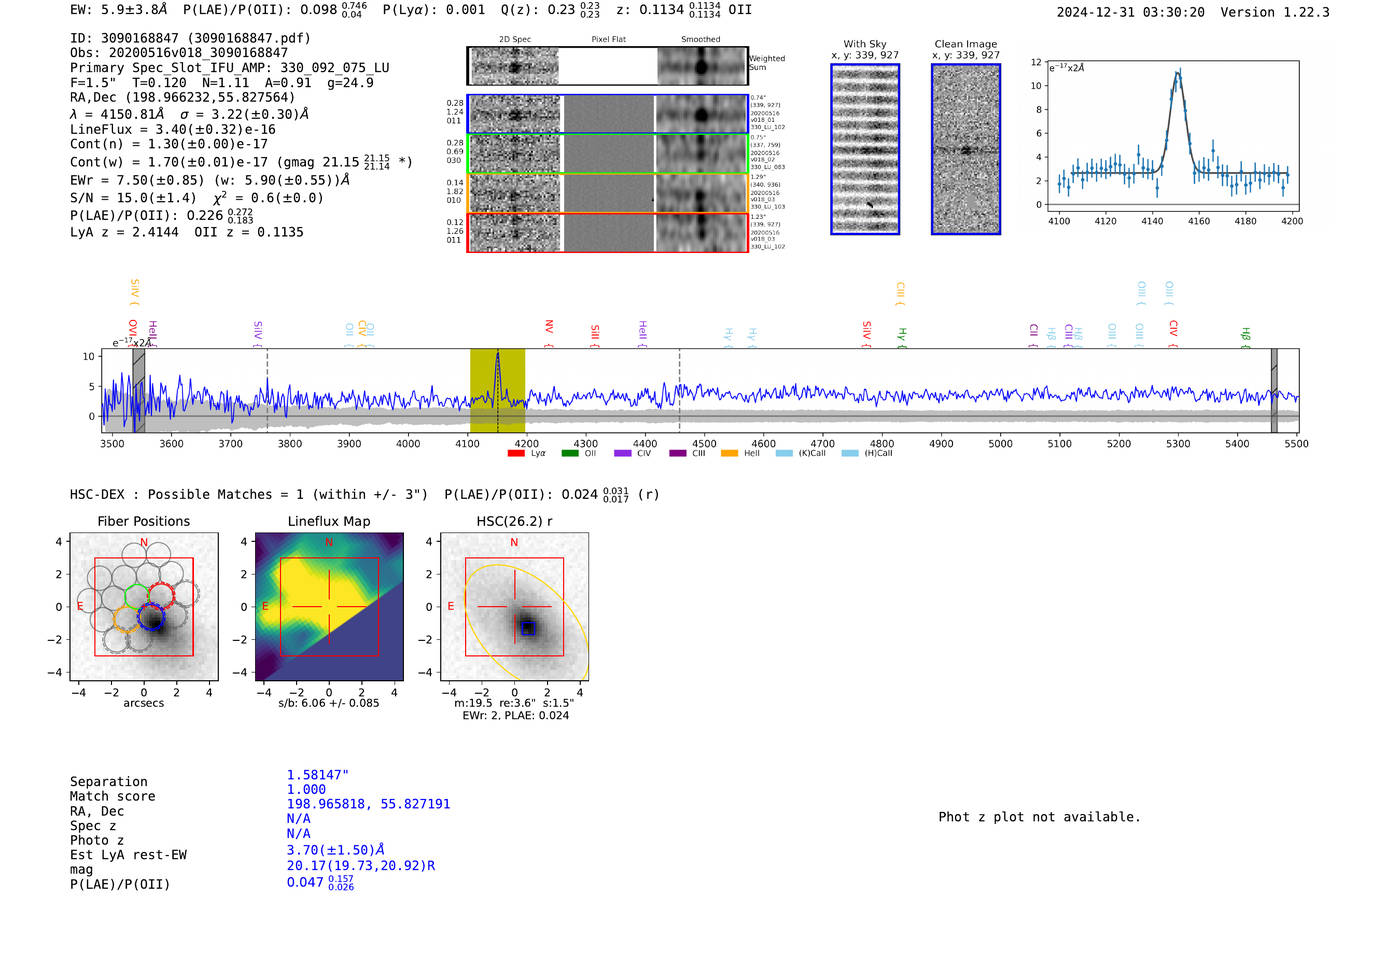Click the Est LyA rest-EW value 3.70(±1.50)Å
The height and width of the screenshot is (953, 1400).
tap(336, 850)
